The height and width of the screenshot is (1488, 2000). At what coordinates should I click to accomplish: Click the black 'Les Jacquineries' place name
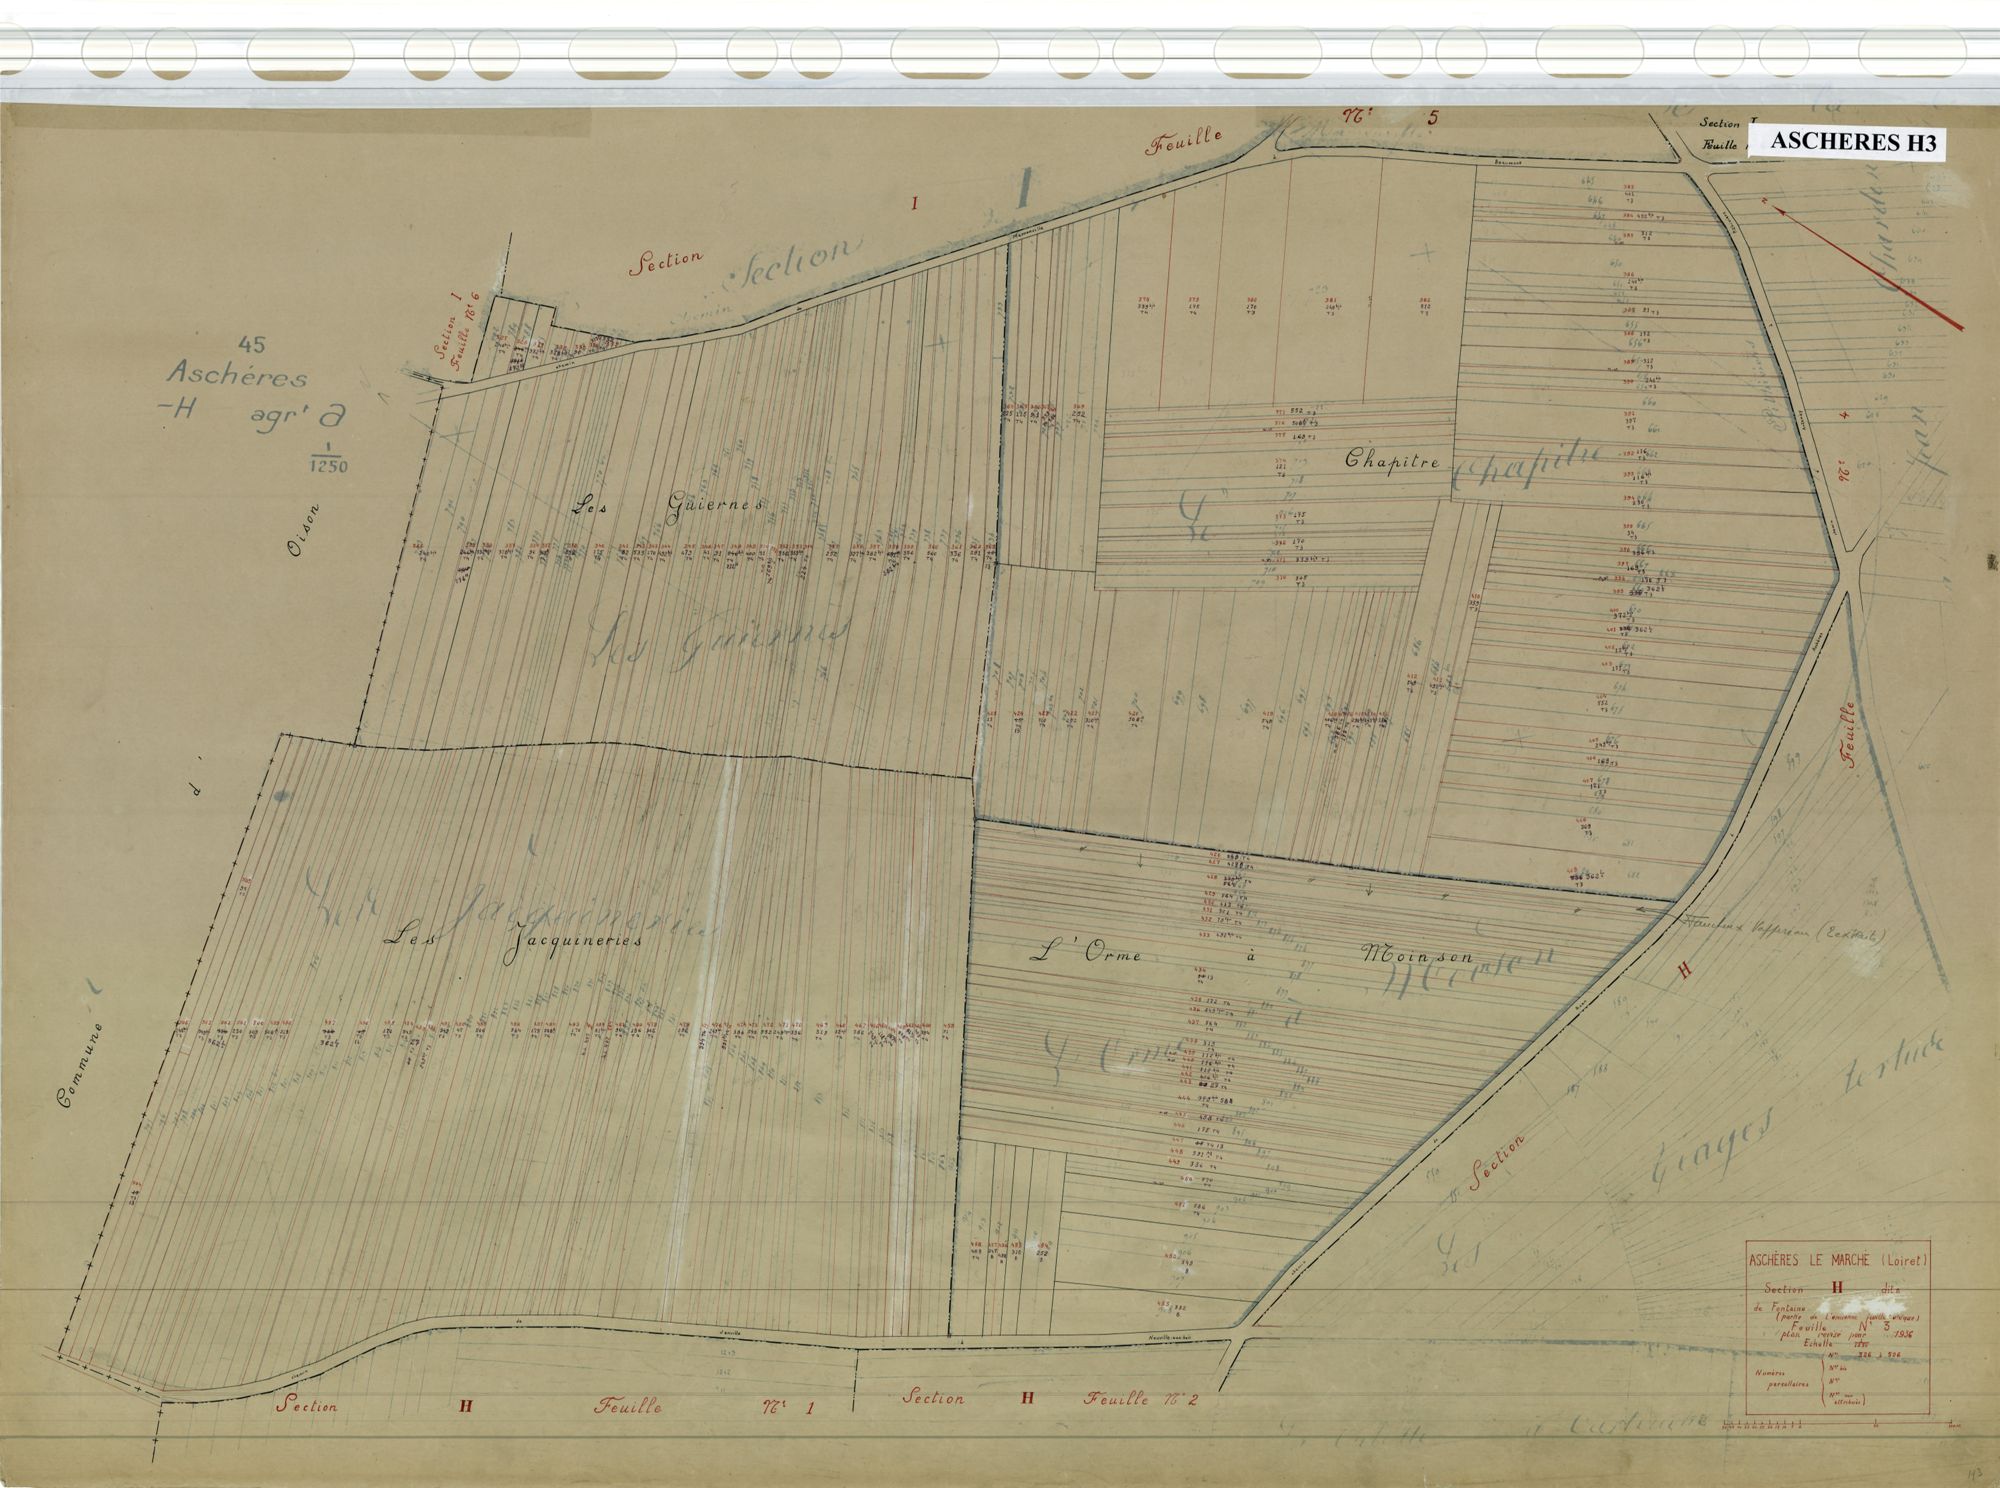pos(516,940)
